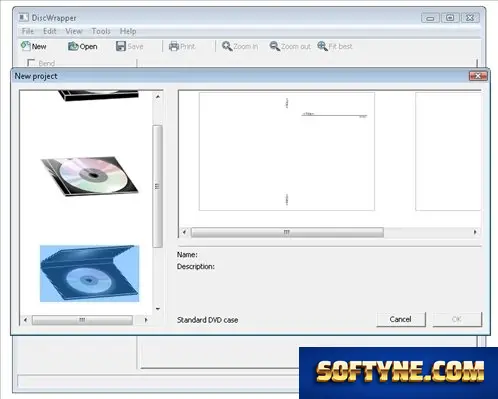Click the Cancel button

[401, 319]
